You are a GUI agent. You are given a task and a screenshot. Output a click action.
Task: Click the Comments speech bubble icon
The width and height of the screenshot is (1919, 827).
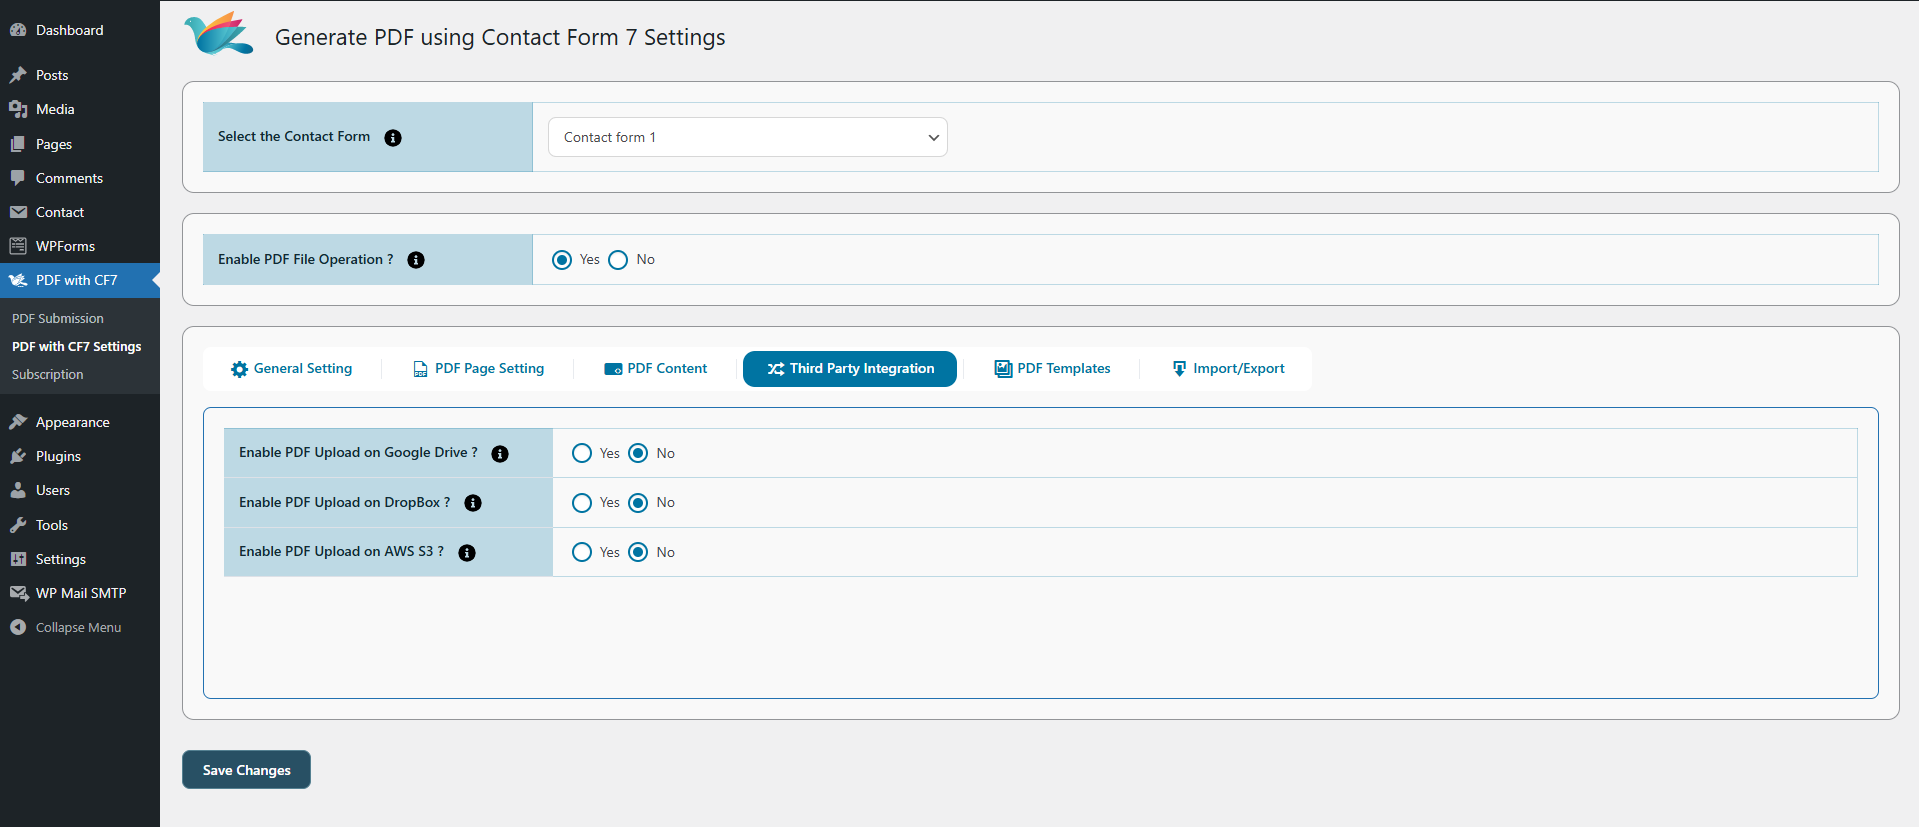point(18,178)
